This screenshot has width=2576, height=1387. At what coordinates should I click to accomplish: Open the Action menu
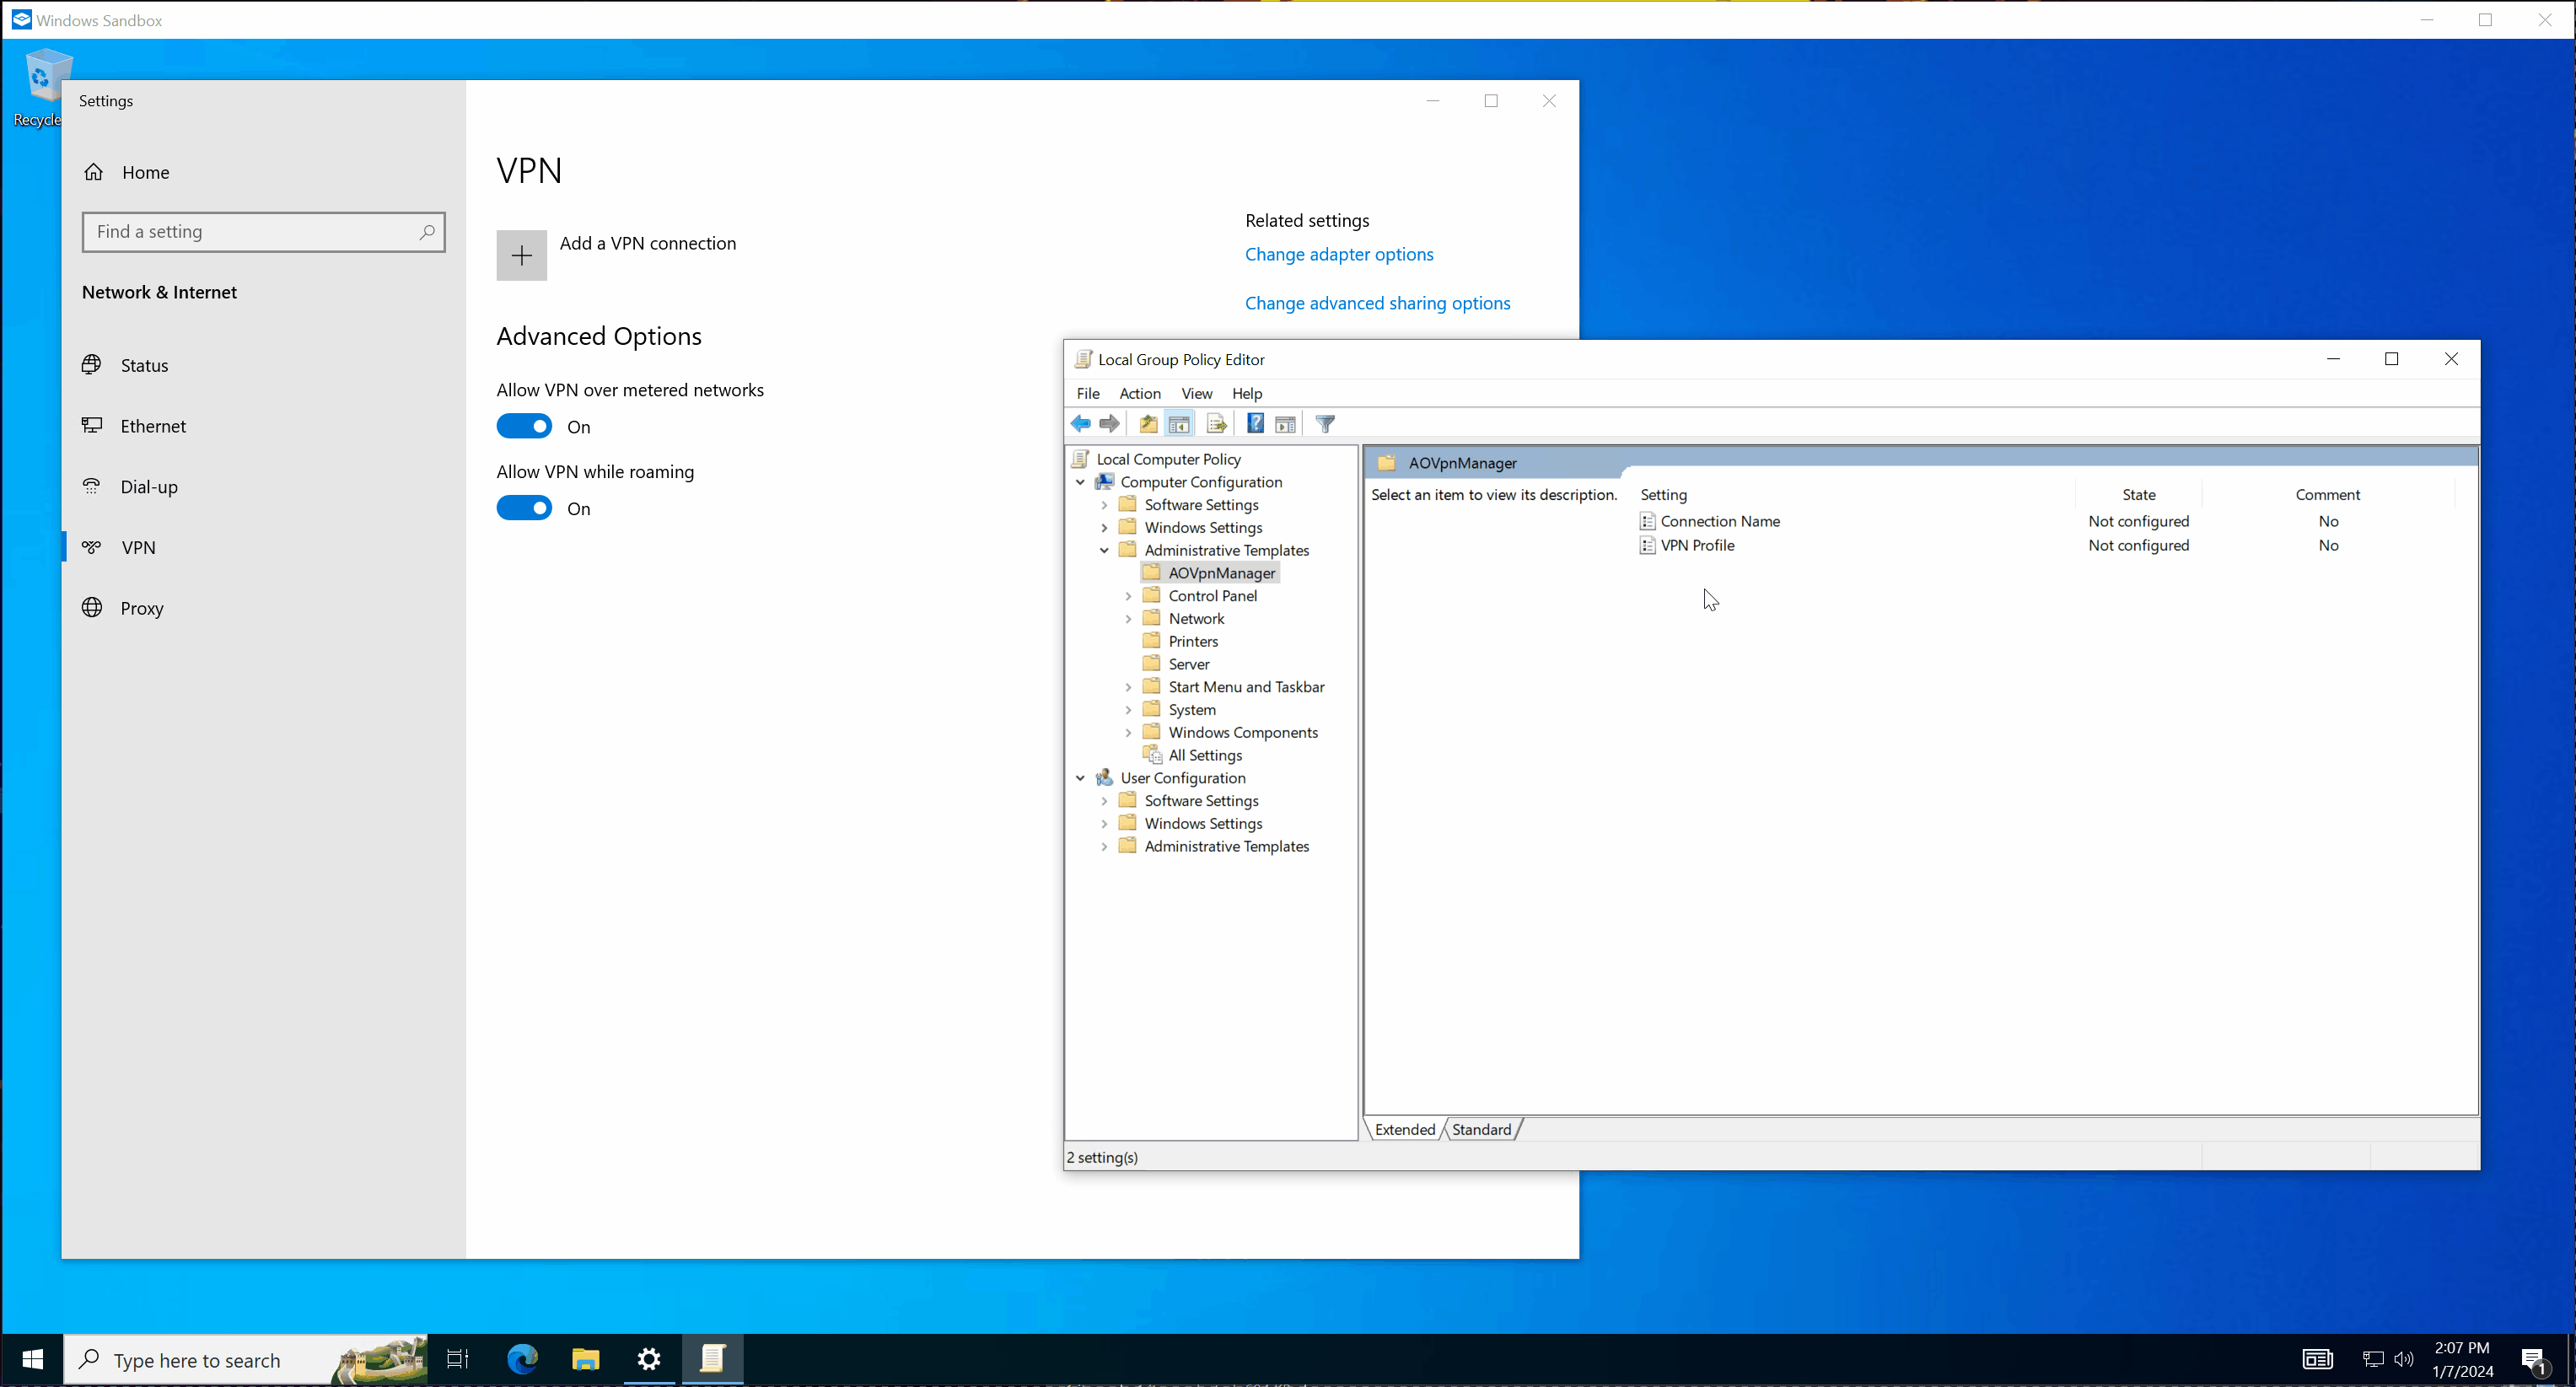1139,393
